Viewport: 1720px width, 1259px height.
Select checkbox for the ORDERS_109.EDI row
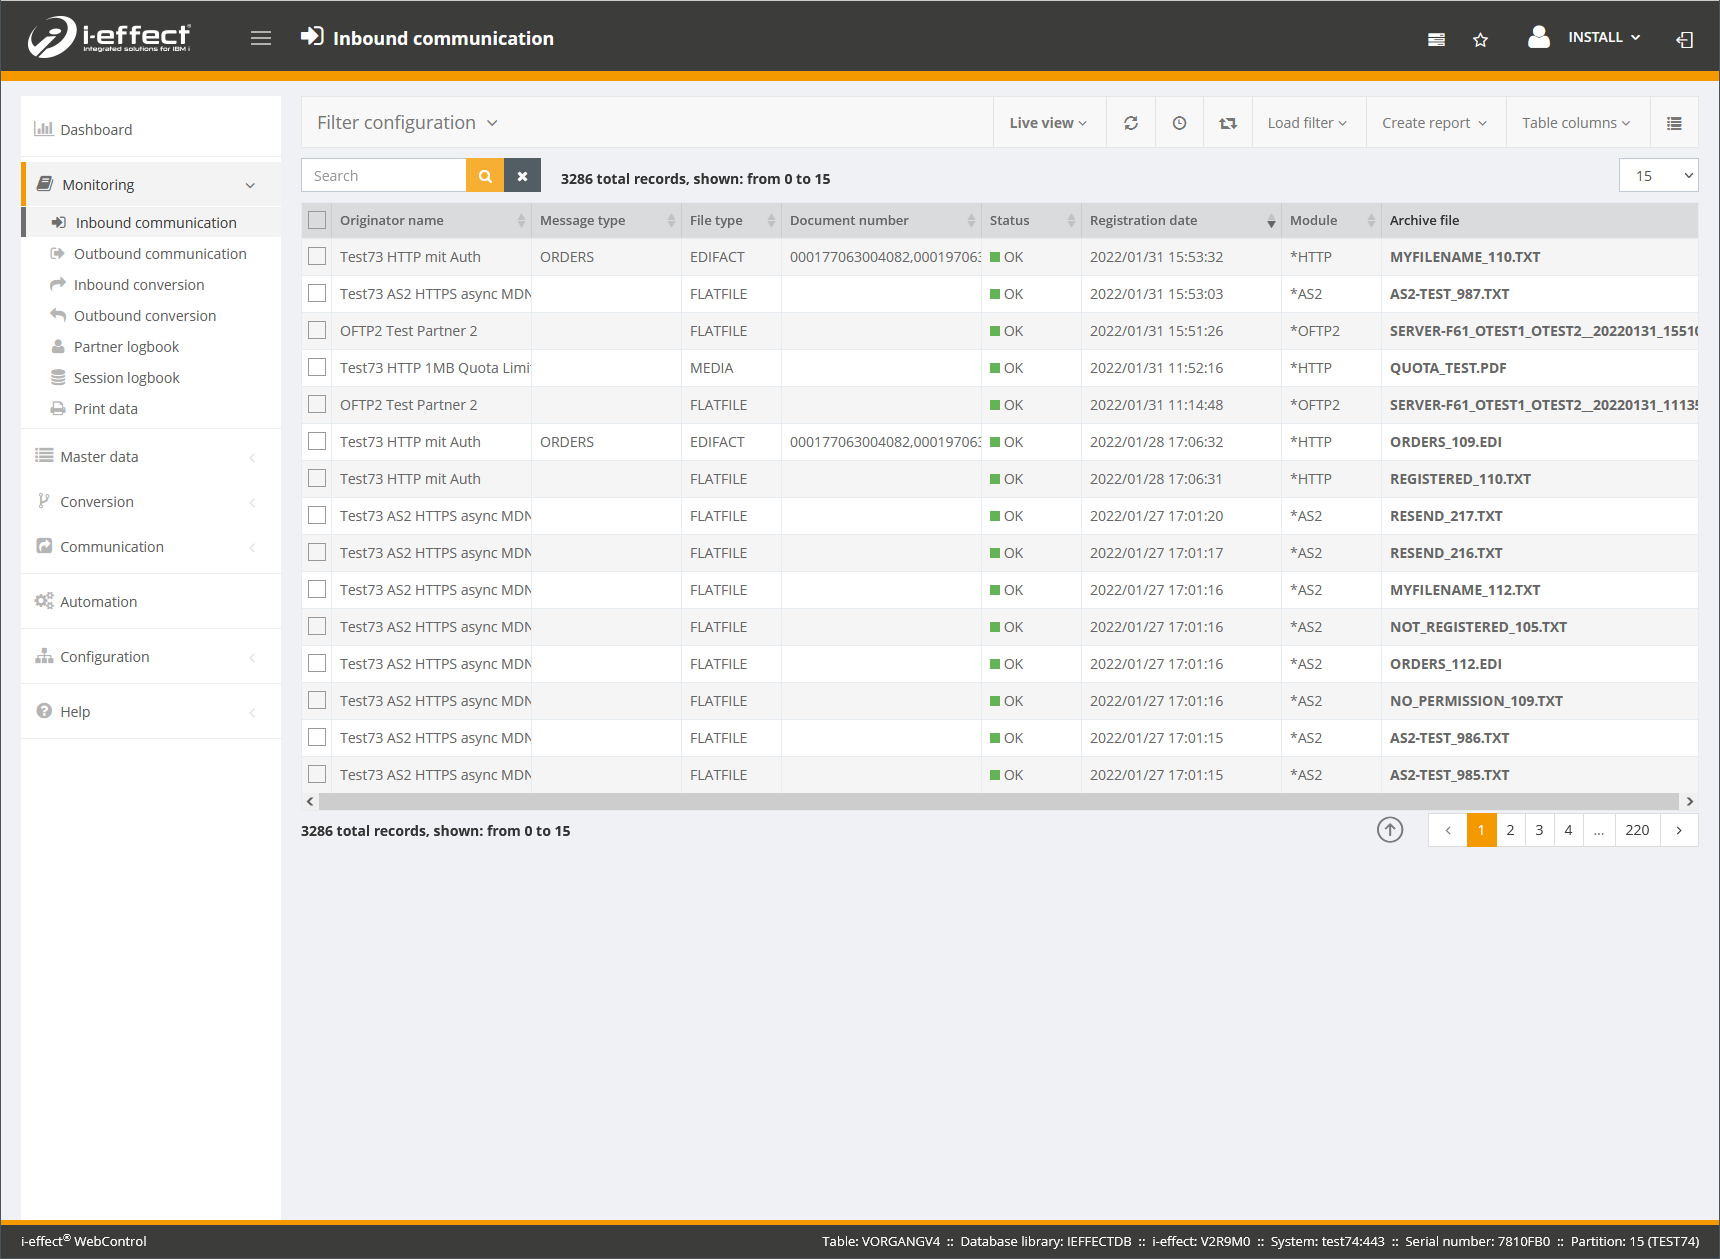coord(317,442)
